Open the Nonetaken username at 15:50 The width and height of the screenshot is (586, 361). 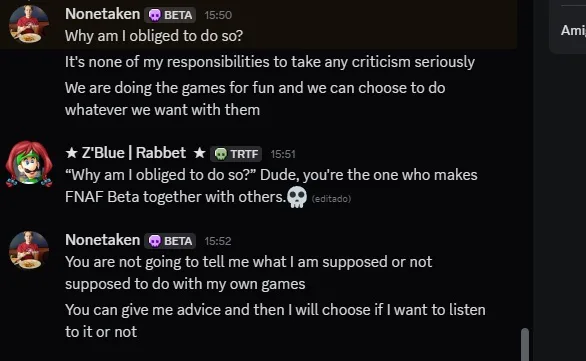click(102, 14)
